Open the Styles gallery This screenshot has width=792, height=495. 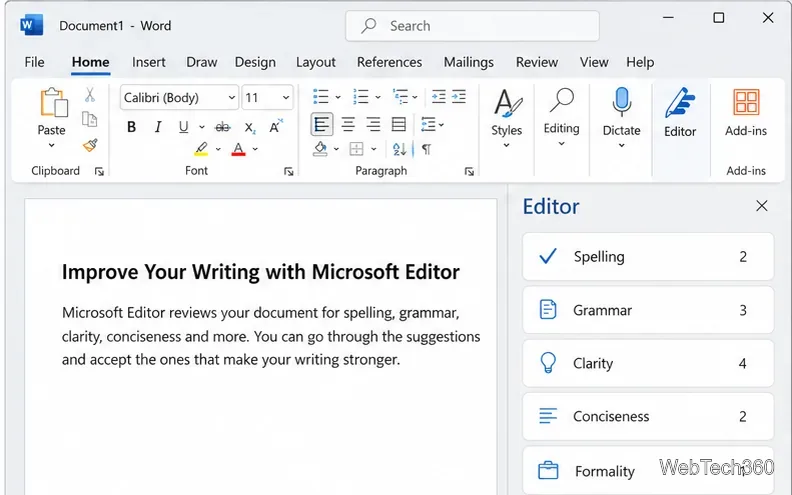(x=507, y=119)
